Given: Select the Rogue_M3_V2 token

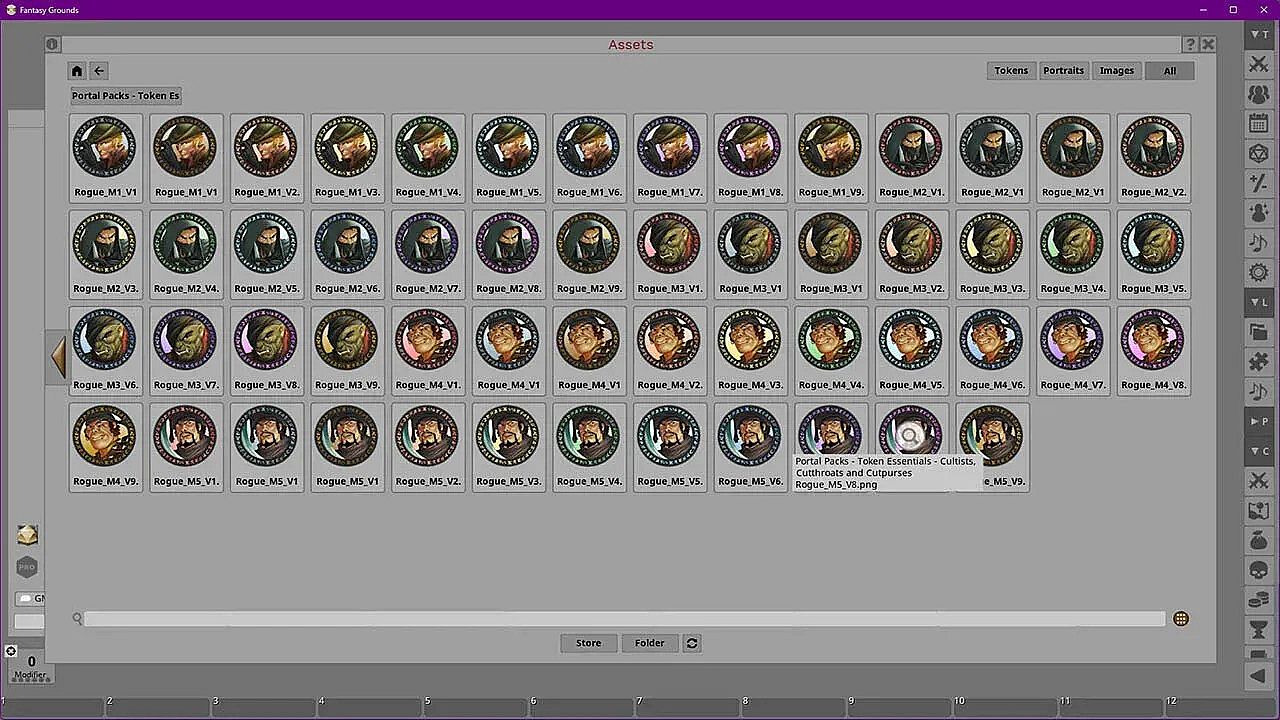Looking at the screenshot, I should (912, 254).
